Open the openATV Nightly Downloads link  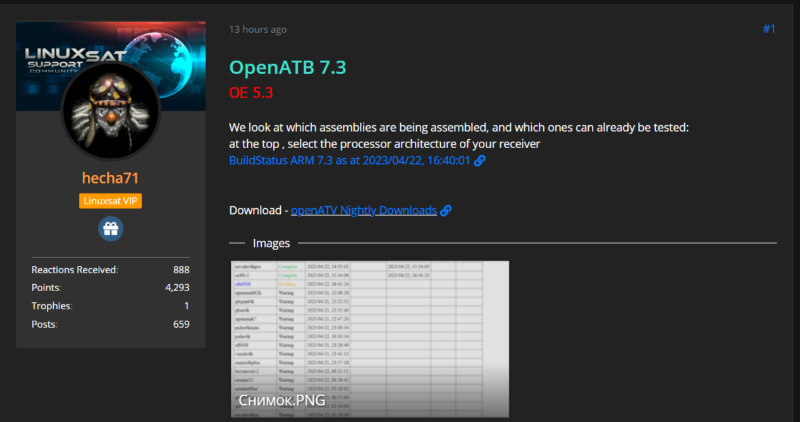pos(364,210)
